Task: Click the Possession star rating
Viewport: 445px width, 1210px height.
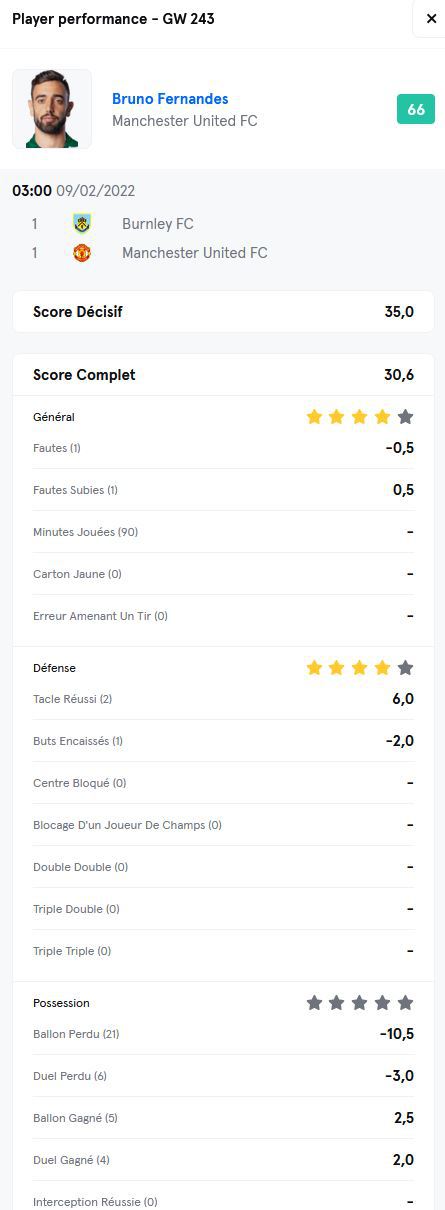Action: coord(360,1003)
